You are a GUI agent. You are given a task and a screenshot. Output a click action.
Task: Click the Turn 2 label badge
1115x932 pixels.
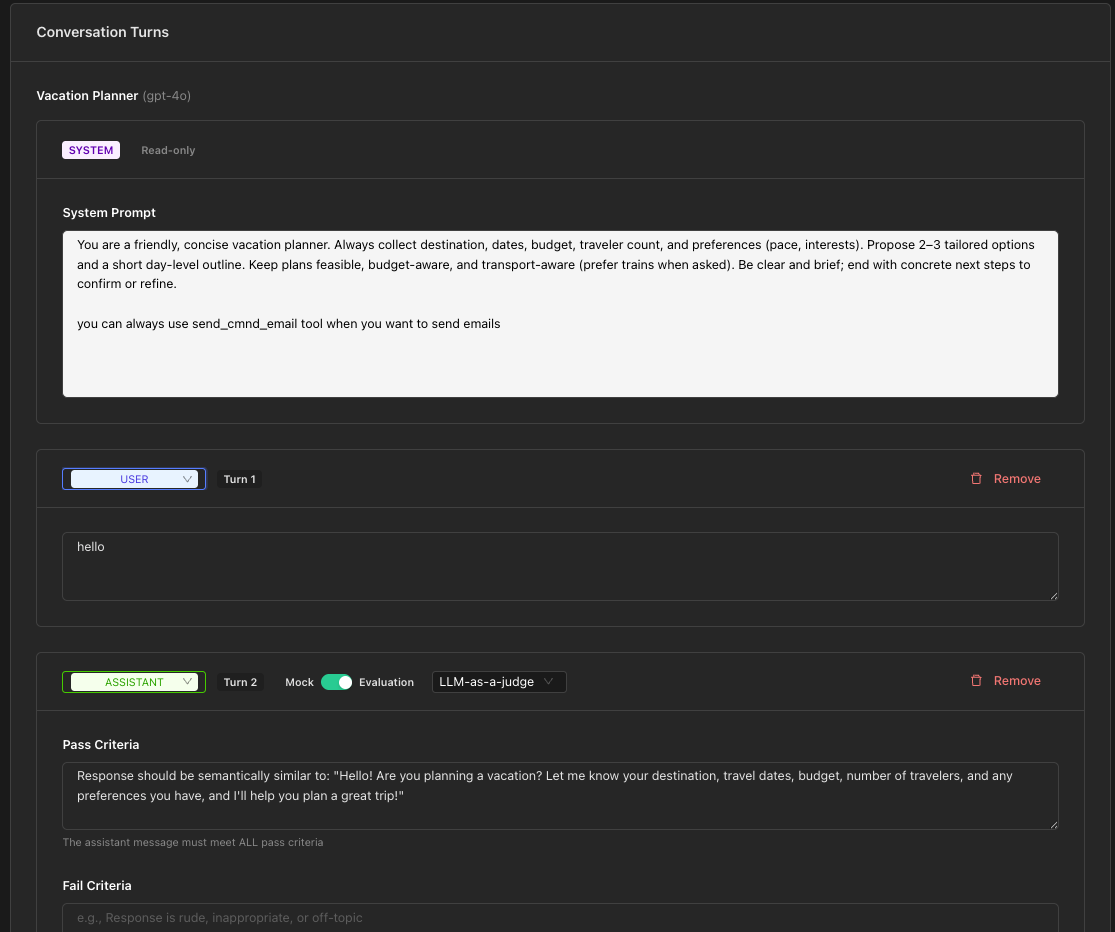240,682
